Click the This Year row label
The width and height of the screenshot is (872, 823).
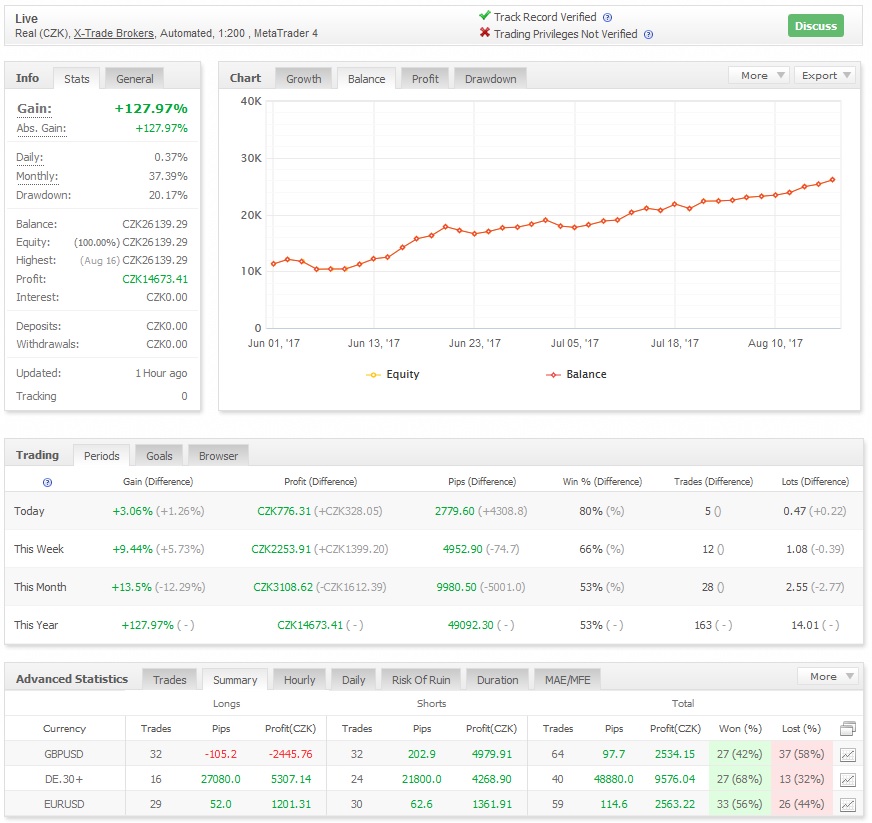click(x=36, y=624)
